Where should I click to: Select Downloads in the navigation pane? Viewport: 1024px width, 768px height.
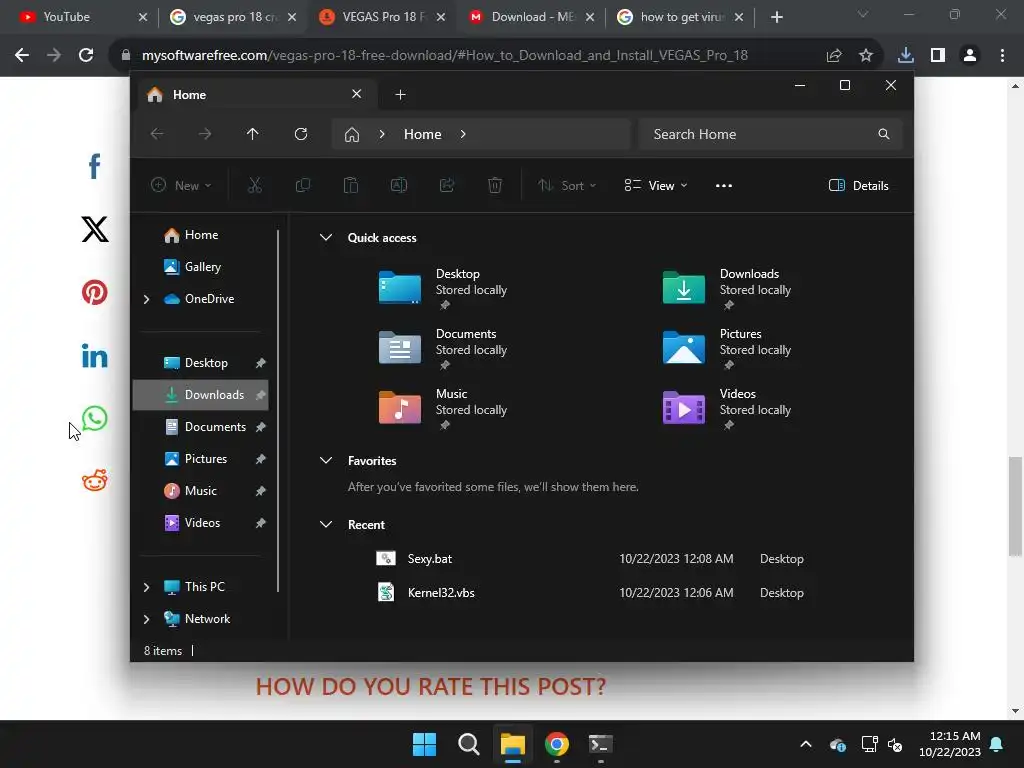click(x=201, y=394)
